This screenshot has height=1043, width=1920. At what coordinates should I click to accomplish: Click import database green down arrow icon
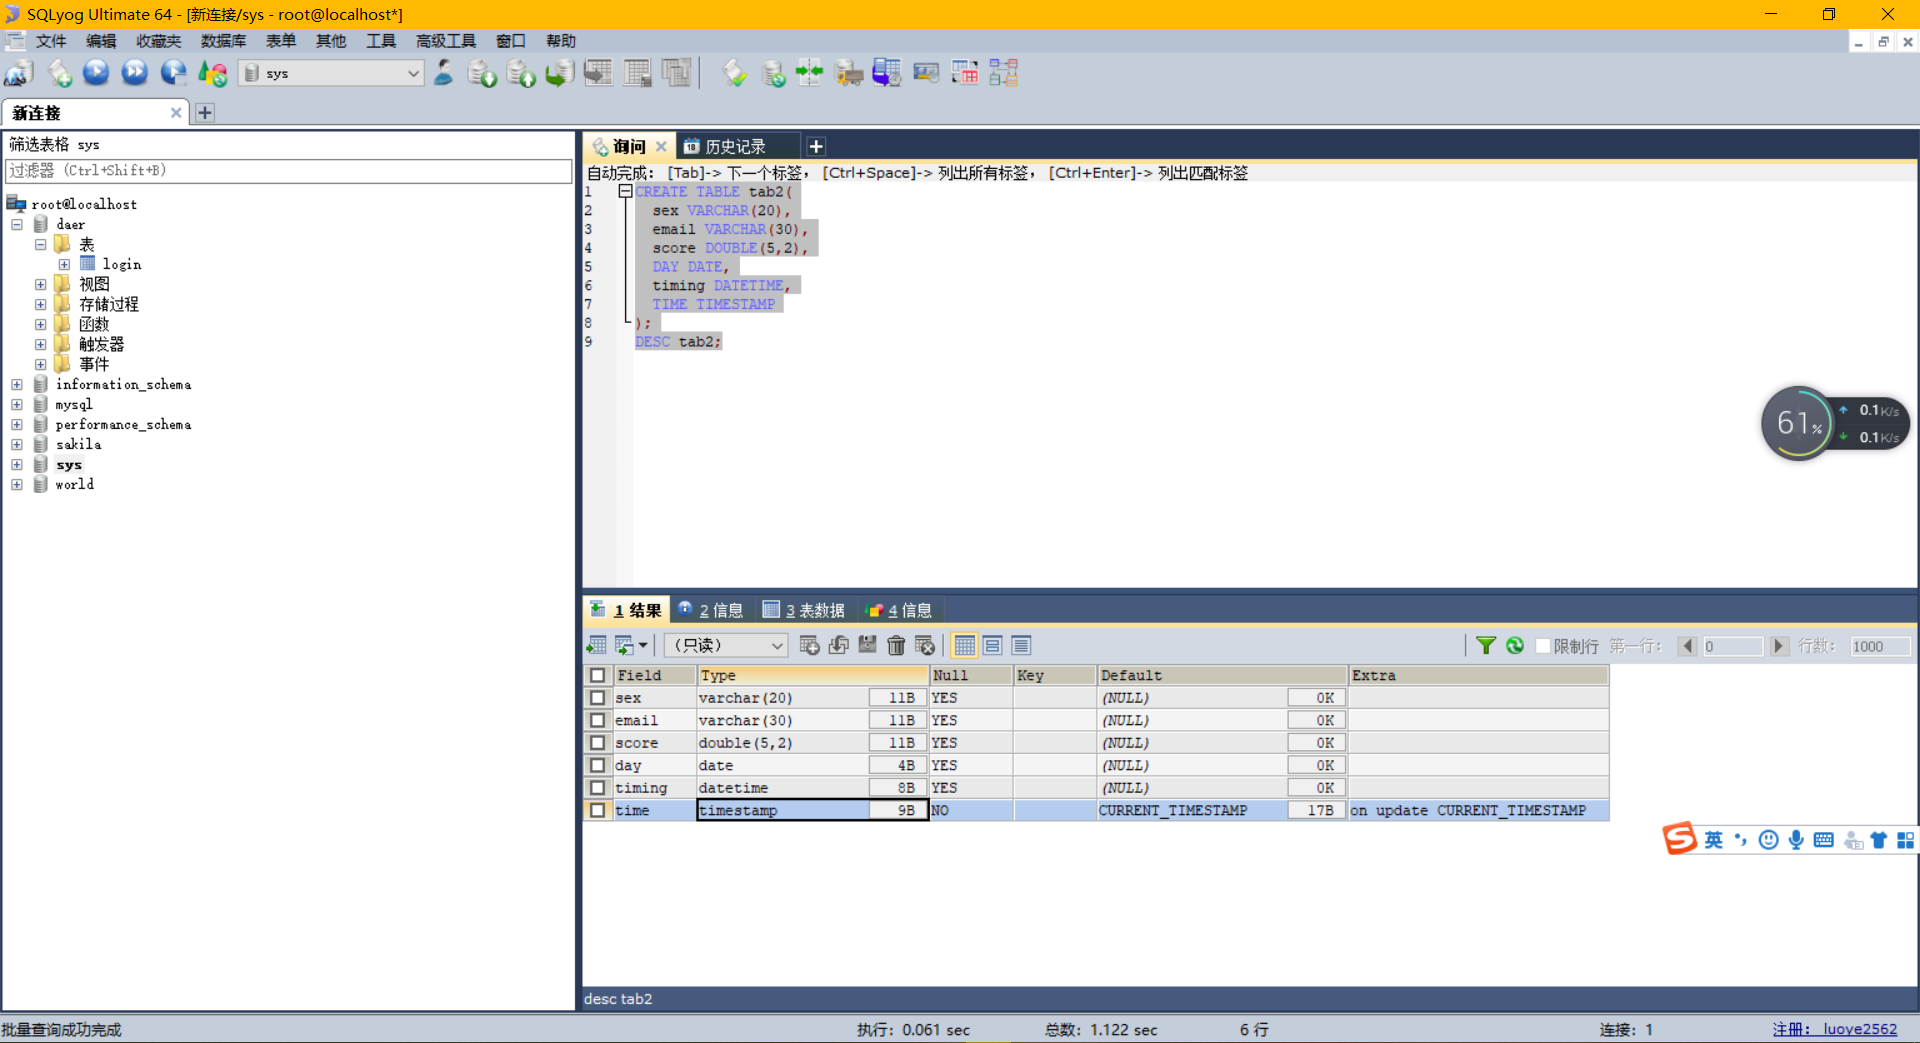pyautogui.click(x=482, y=73)
